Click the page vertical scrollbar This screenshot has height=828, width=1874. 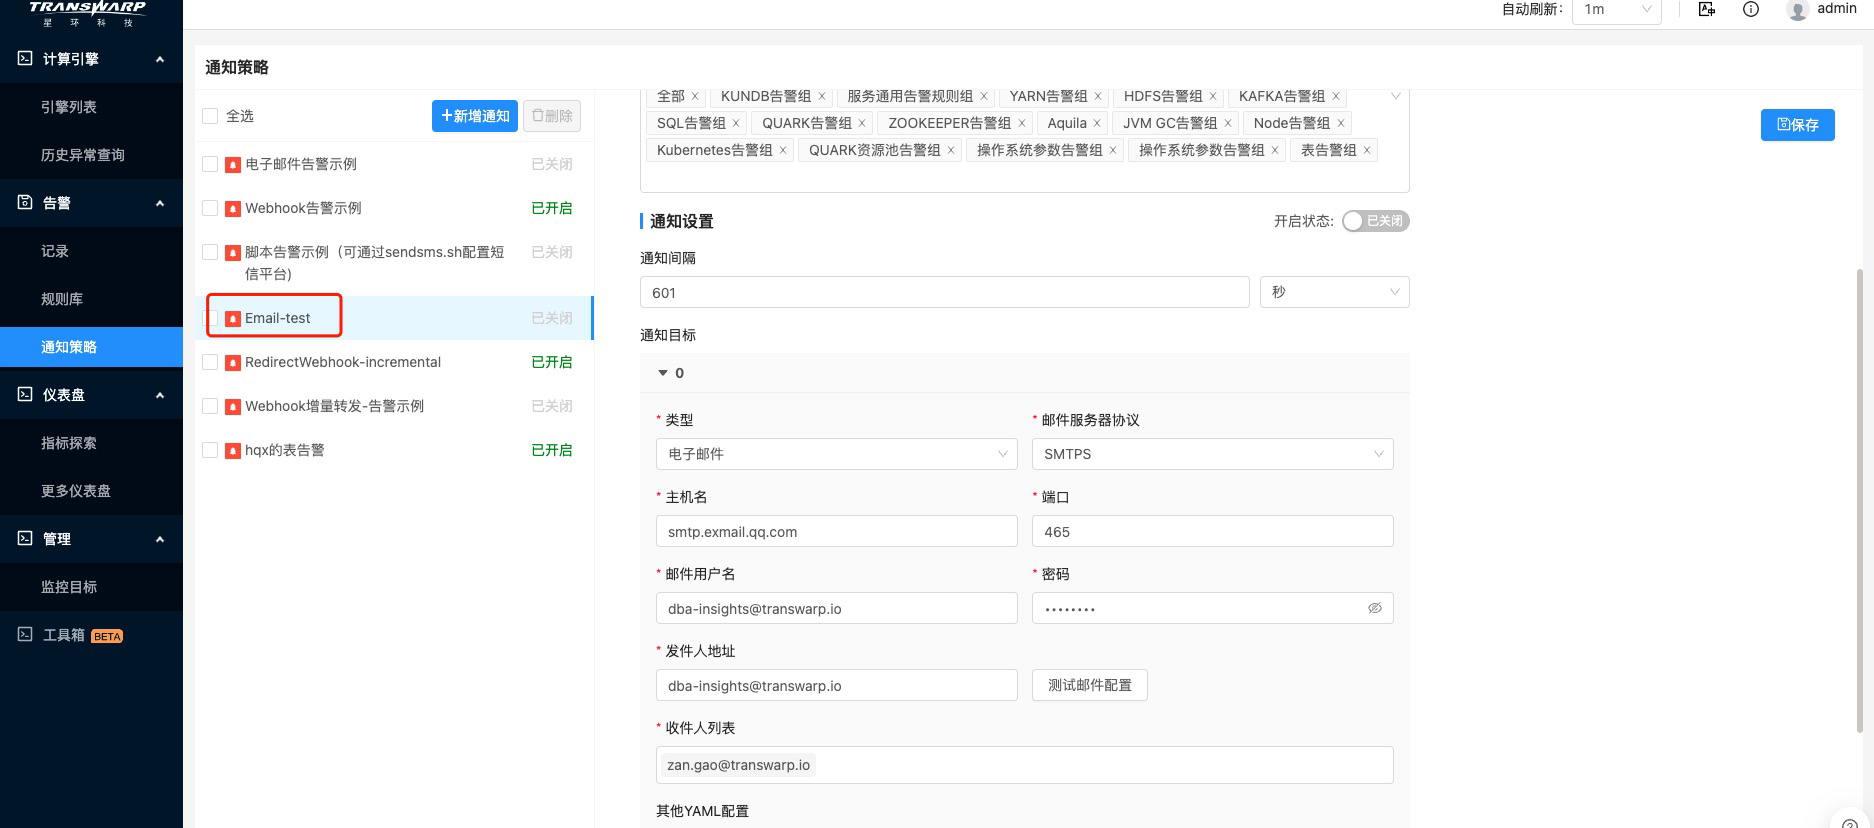1859,500
